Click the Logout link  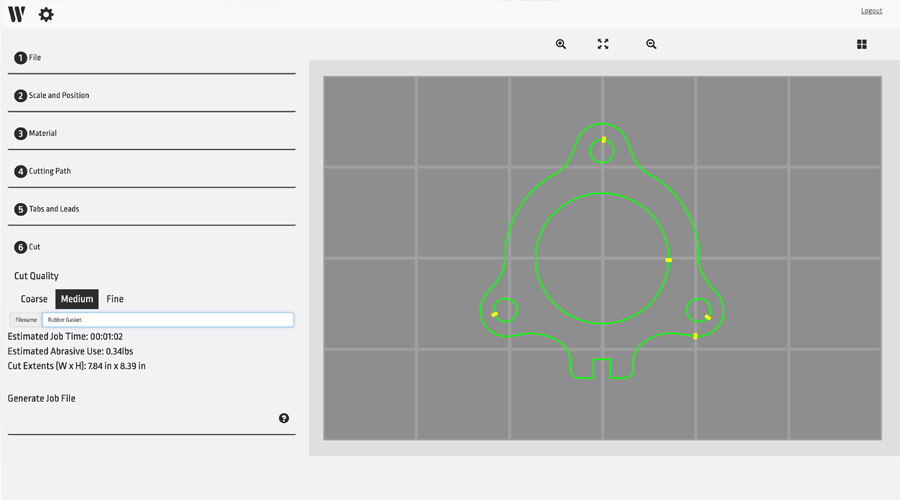click(x=871, y=11)
